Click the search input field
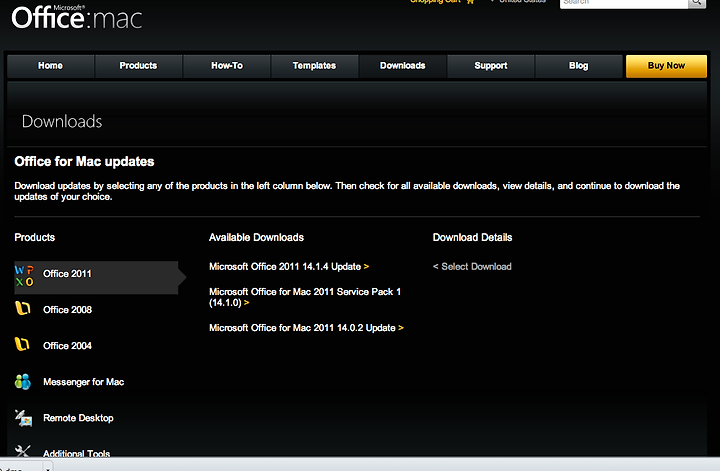Viewport: 720px width, 471px height. (624, 3)
